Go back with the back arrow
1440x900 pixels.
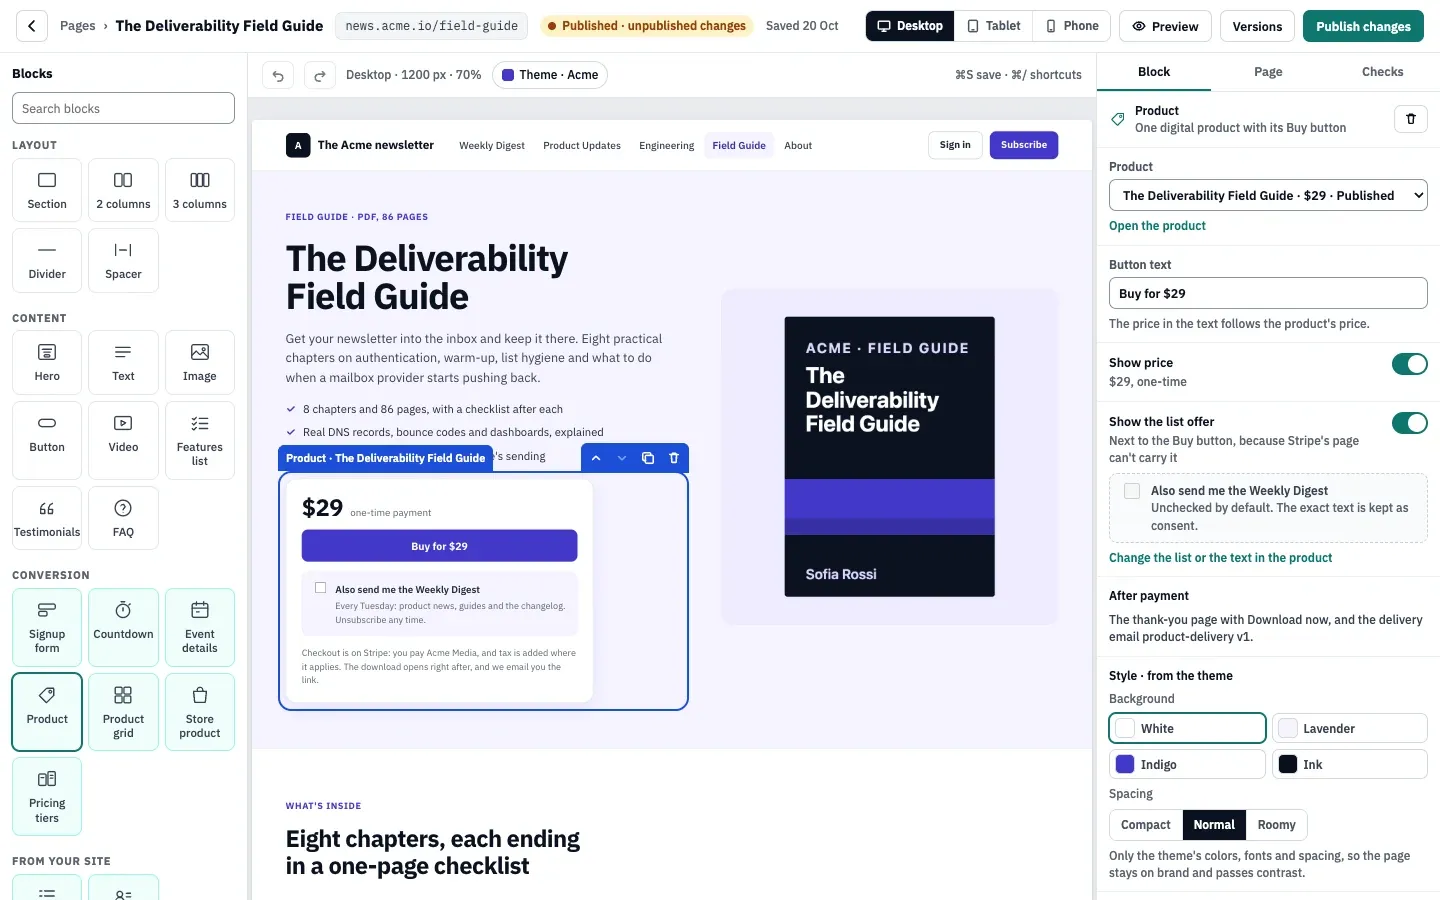coord(32,26)
